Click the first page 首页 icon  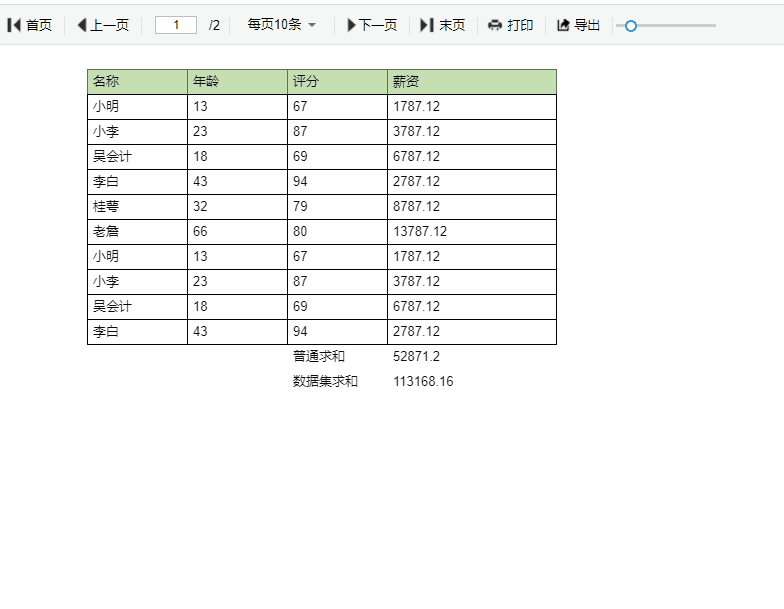(14, 25)
